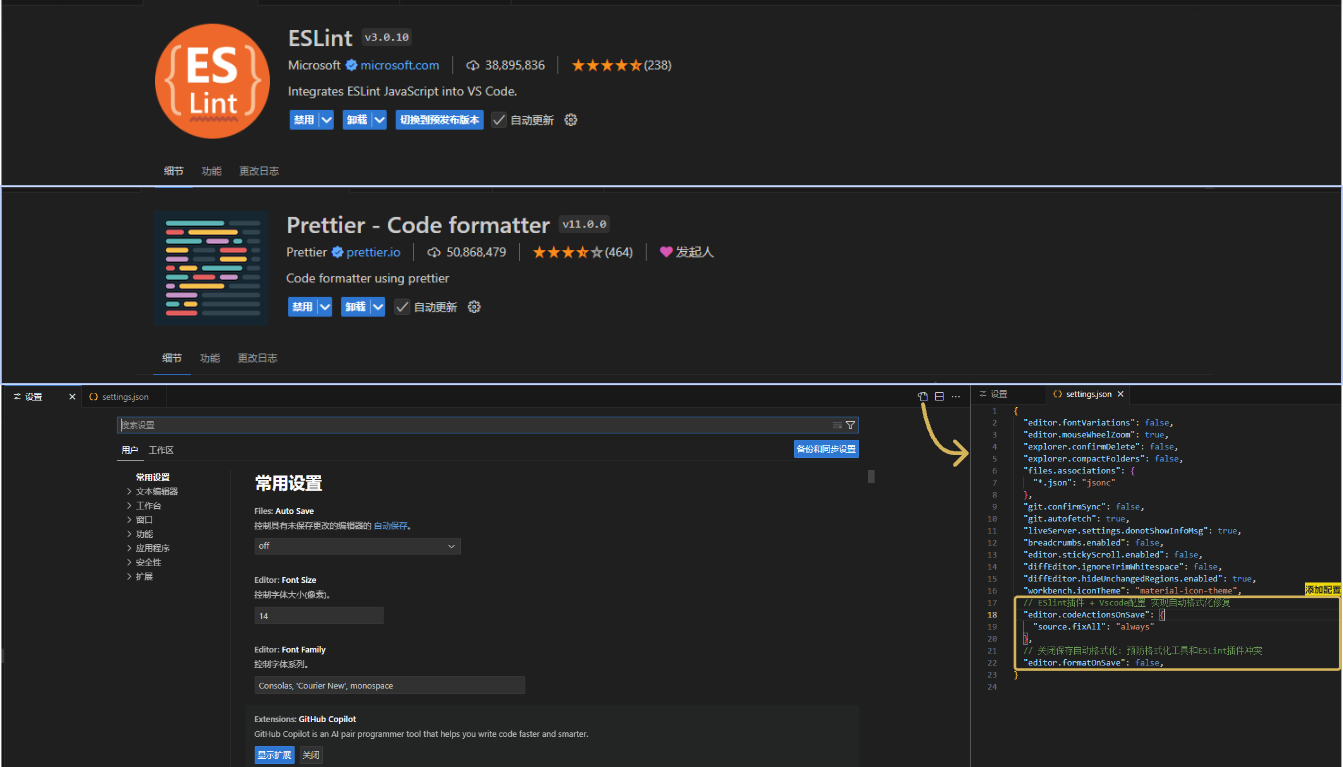
Task: Toggle Prettier 自动更新 checkbox
Action: (x=402, y=307)
